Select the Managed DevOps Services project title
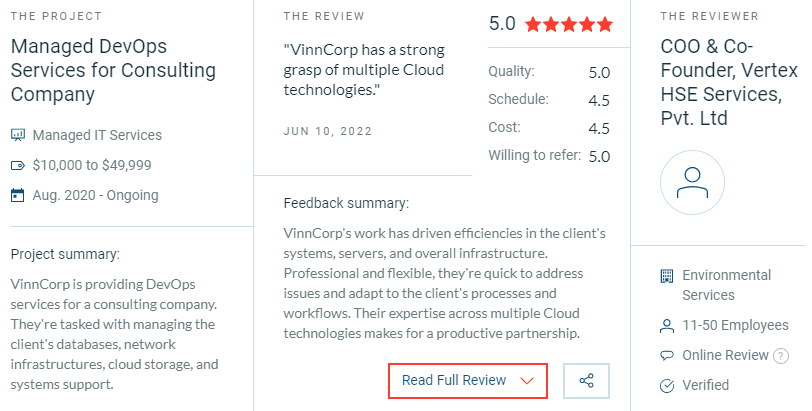 (x=113, y=70)
